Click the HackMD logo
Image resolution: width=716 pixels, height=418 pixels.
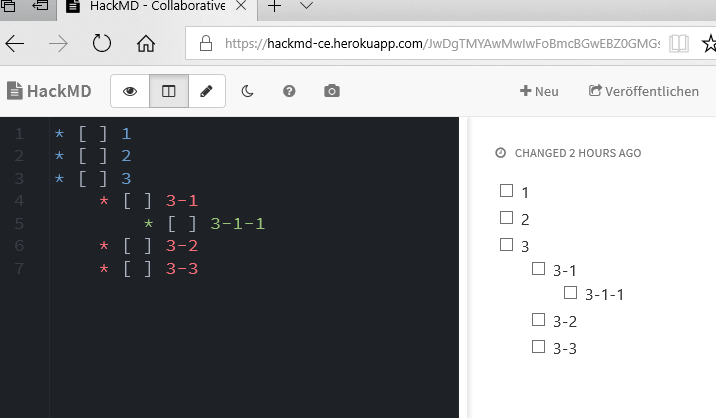click(x=49, y=91)
